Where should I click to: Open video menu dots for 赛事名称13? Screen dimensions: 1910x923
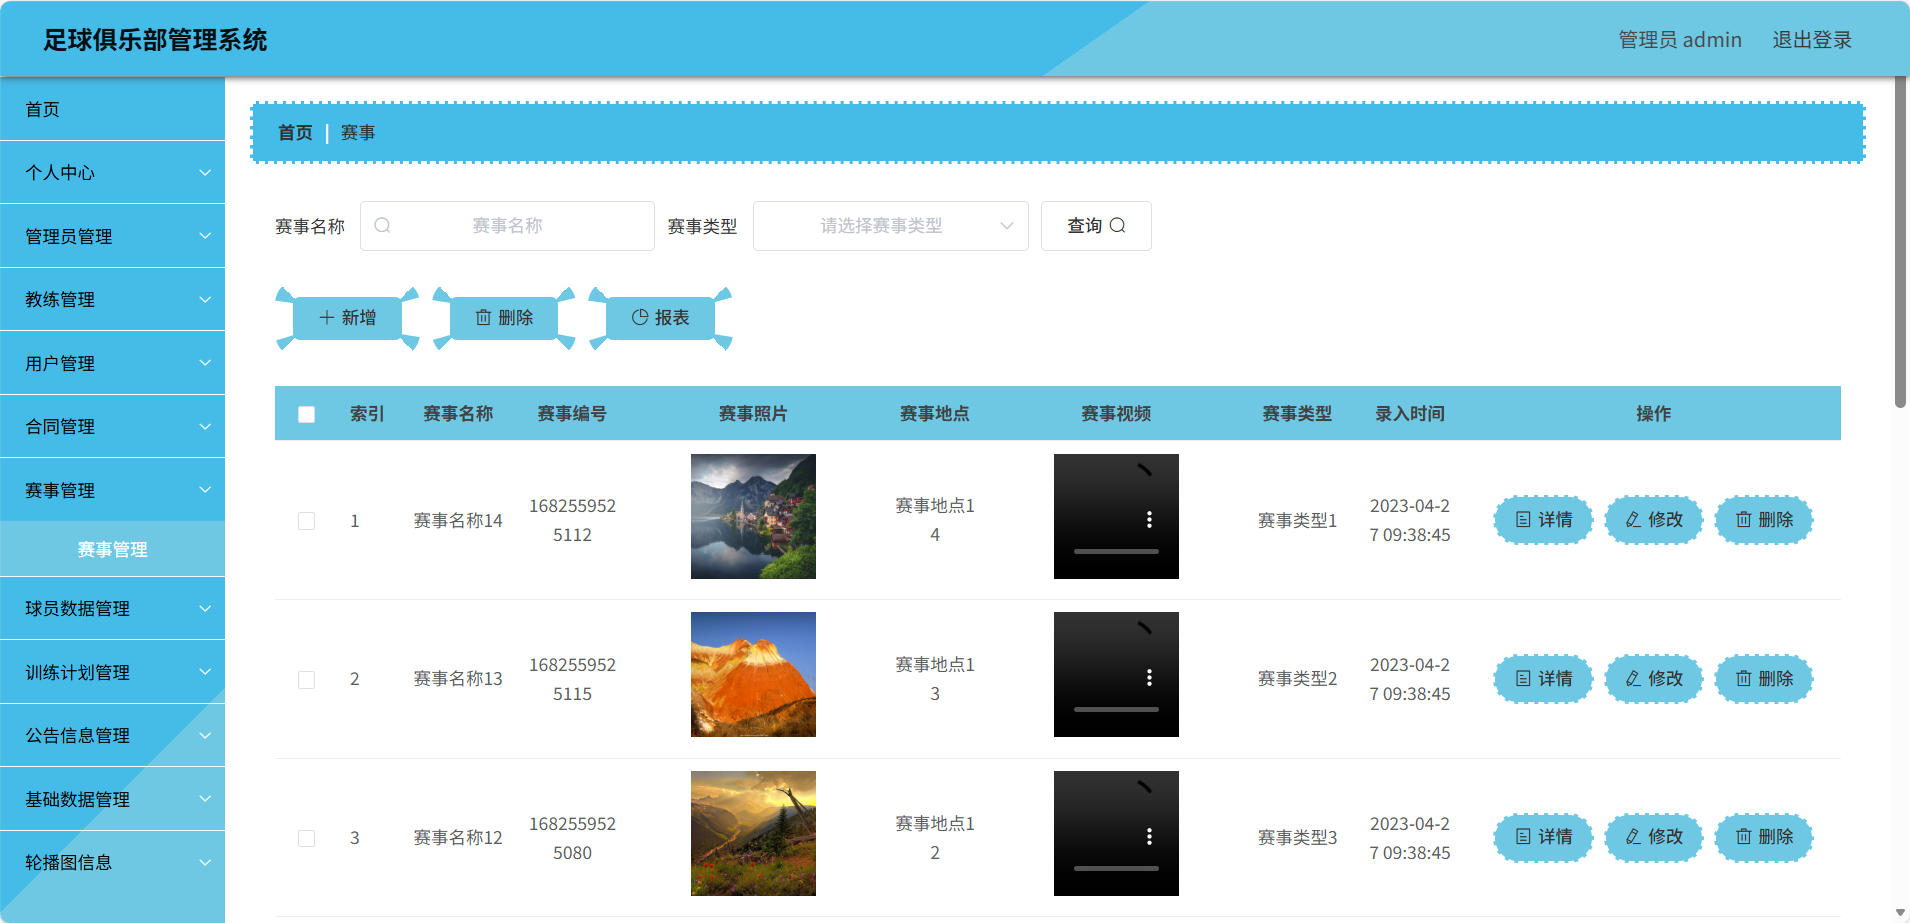pyautogui.click(x=1149, y=678)
